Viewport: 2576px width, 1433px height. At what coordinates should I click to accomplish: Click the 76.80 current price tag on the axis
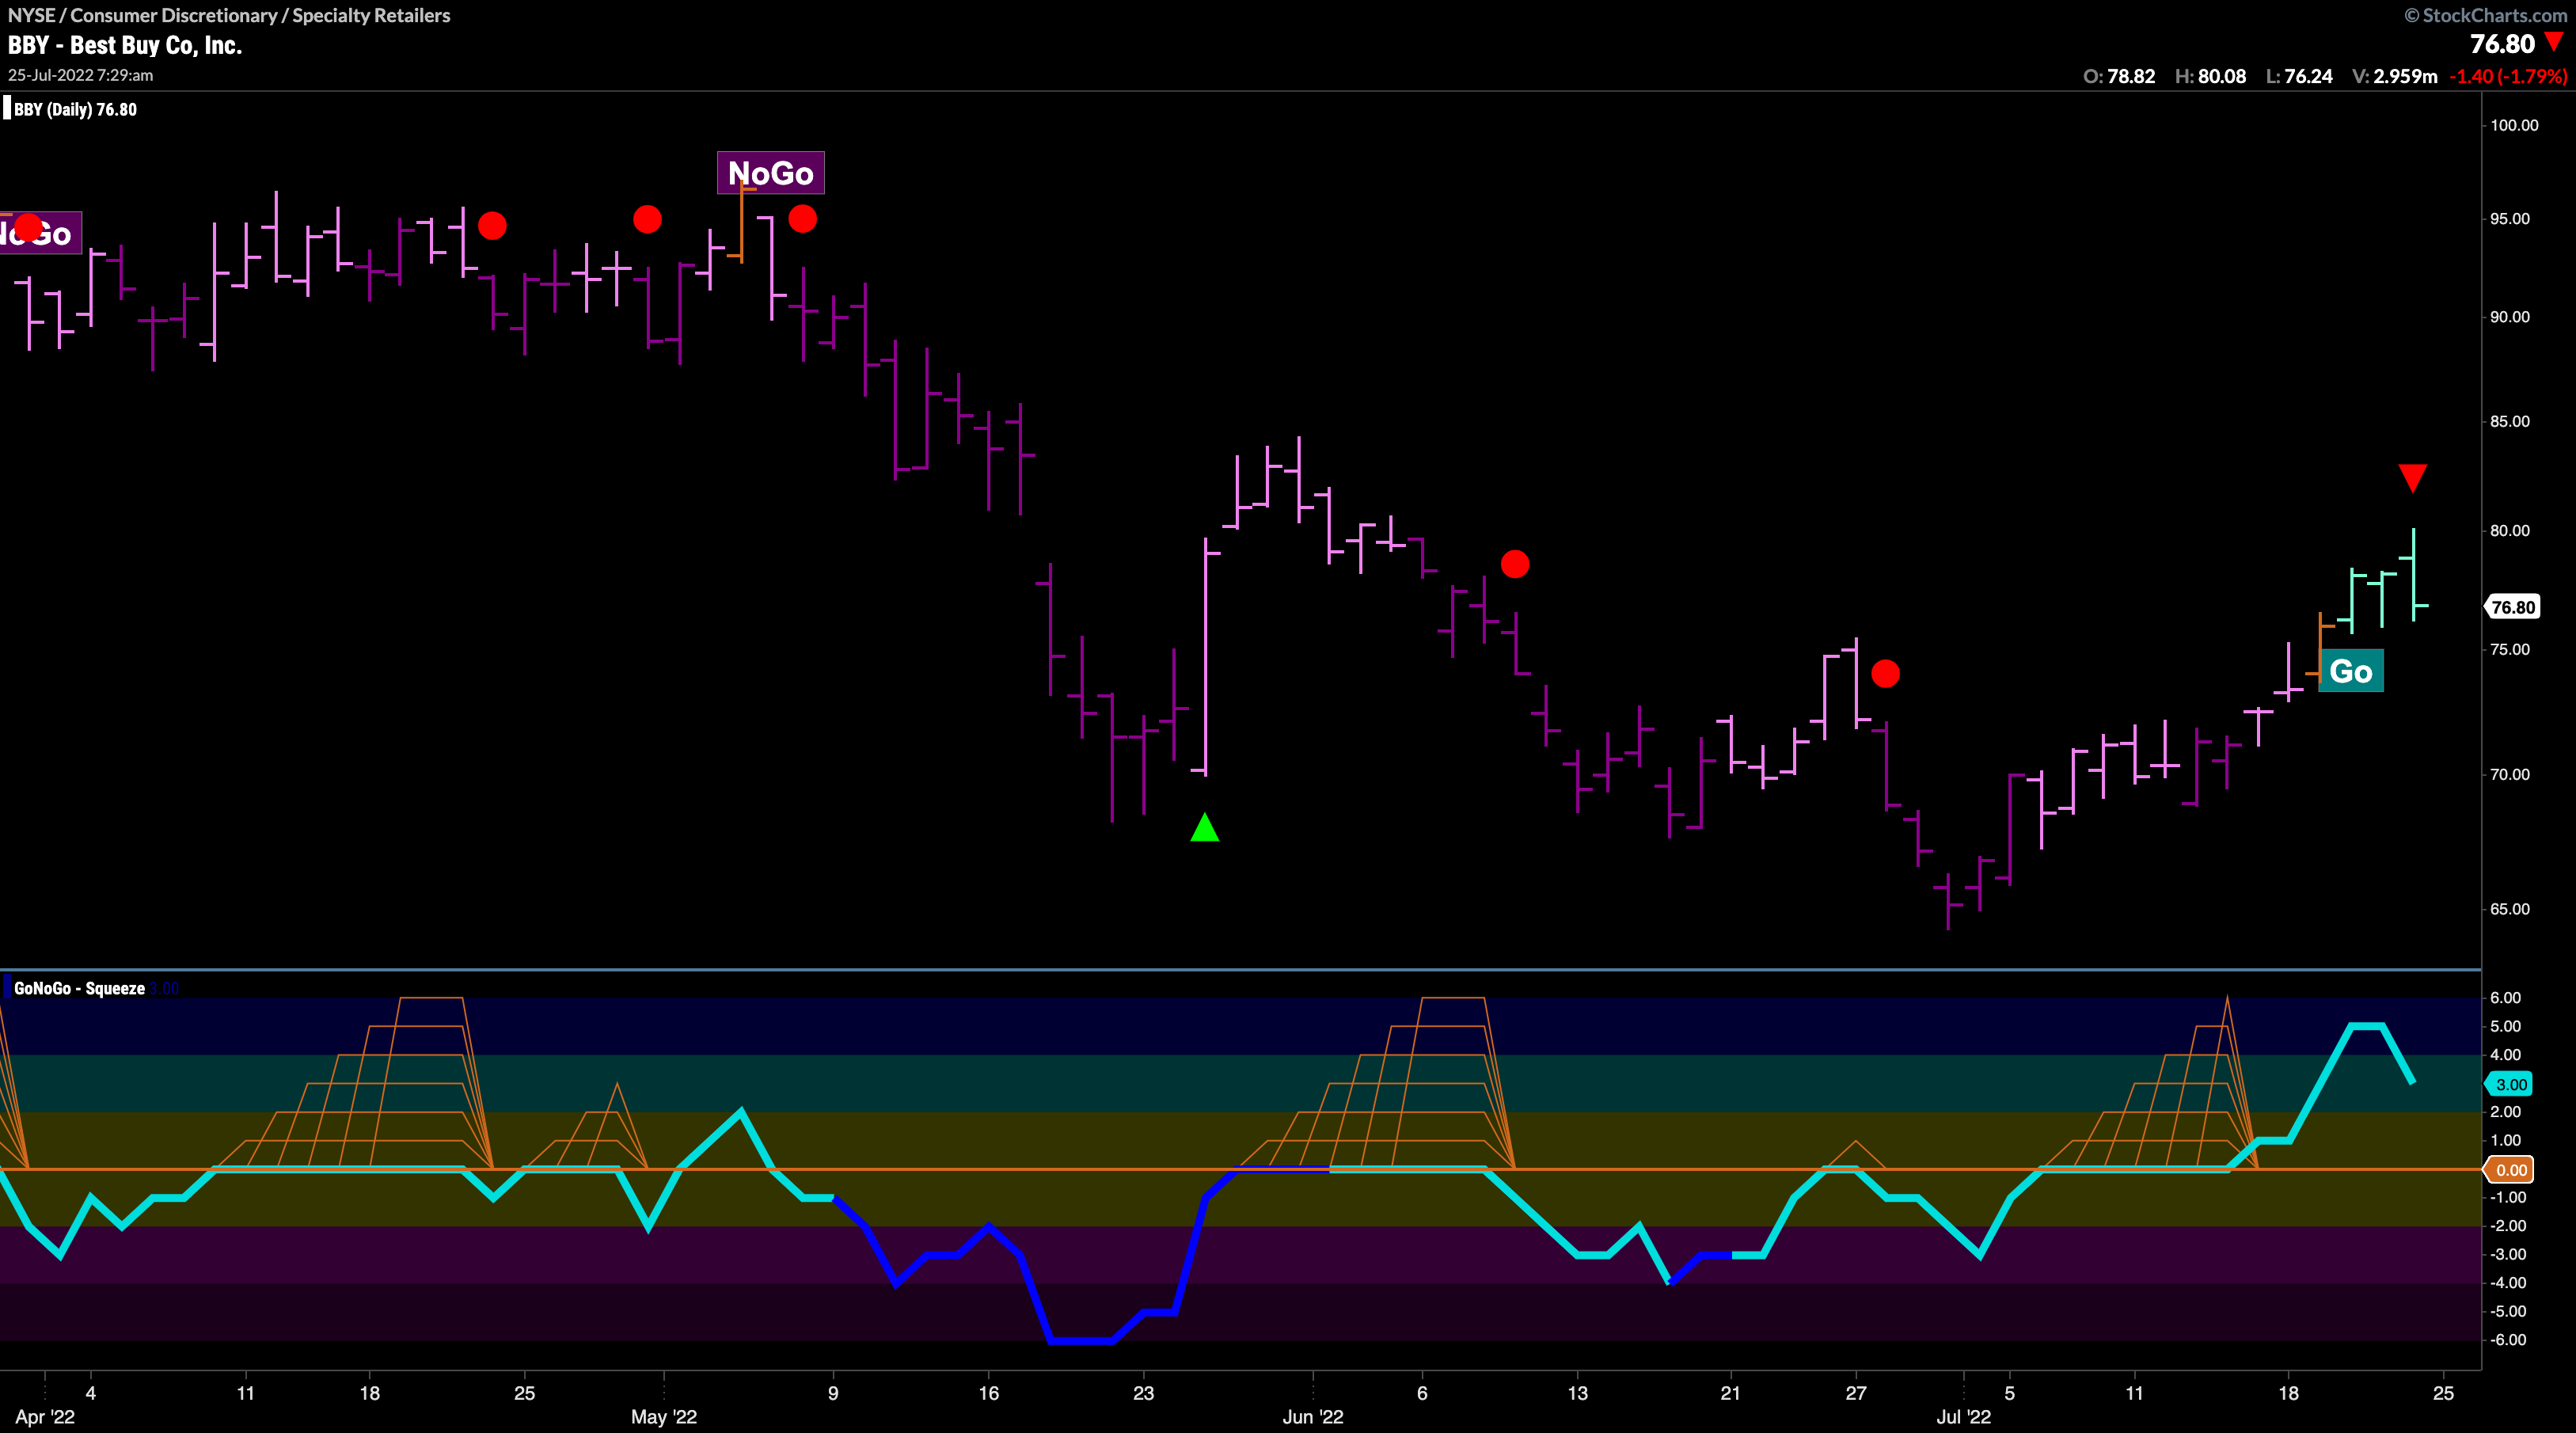coord(2512,607)
